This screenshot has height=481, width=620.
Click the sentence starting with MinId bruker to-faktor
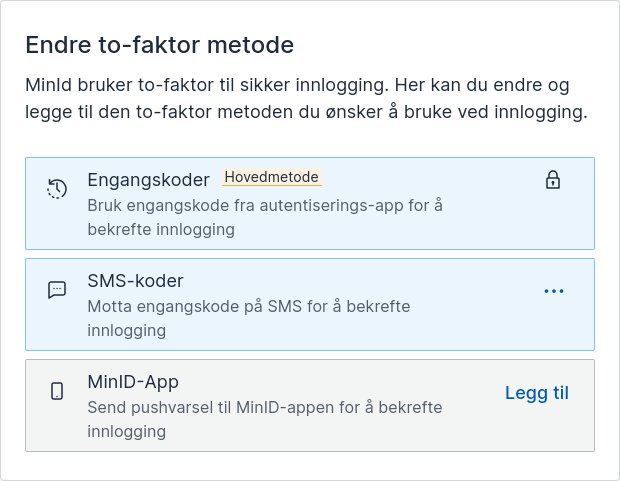pos(205,84)
